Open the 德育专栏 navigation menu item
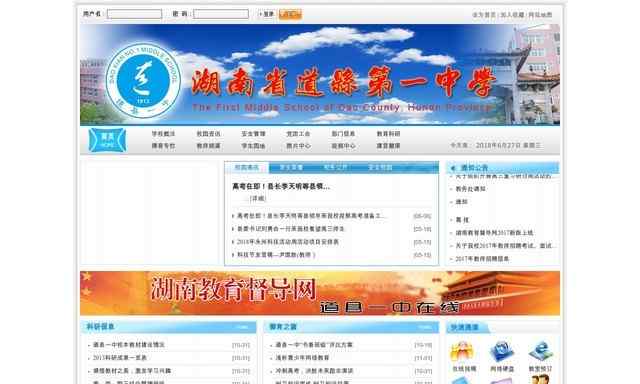This screenshot has width=640, height=384. 163,146
